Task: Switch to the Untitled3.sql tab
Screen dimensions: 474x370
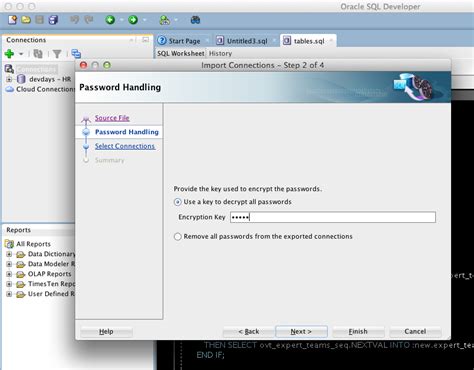Action: click(x=246, y=41)
